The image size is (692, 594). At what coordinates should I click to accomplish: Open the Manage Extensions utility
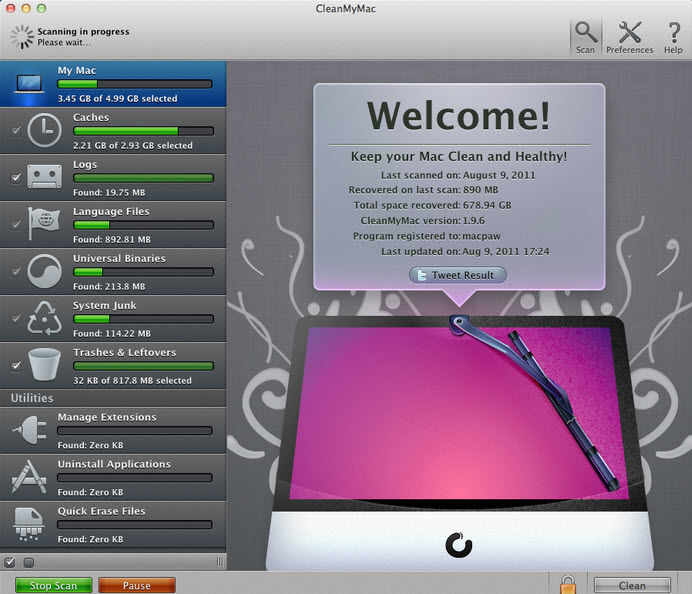point(113,431)
